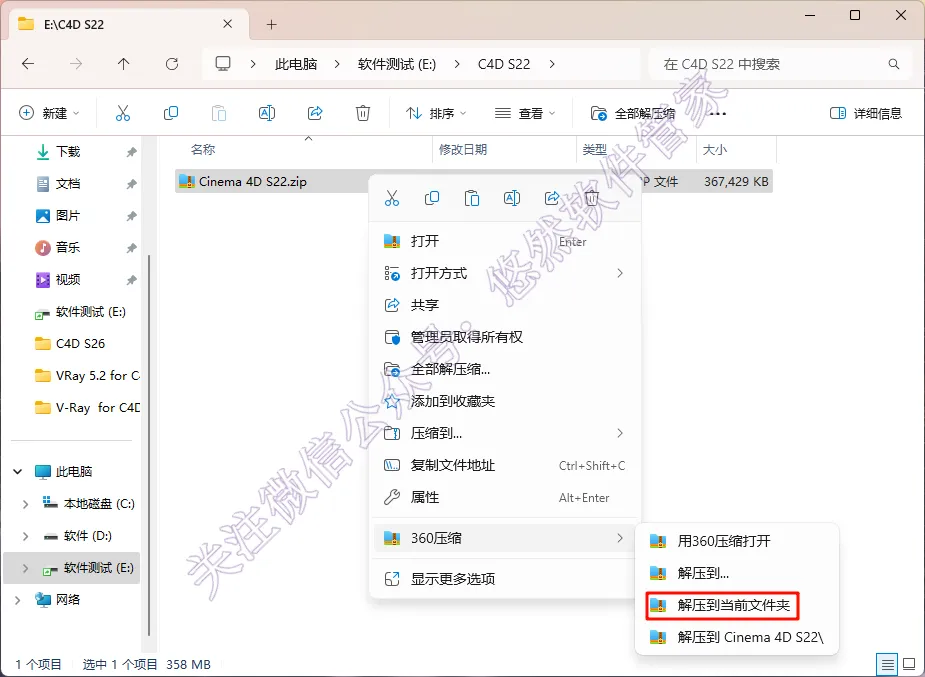Close the E:\C4D S22 tab
This screenshot has width=925, height=677.
[x=228, y=24]
